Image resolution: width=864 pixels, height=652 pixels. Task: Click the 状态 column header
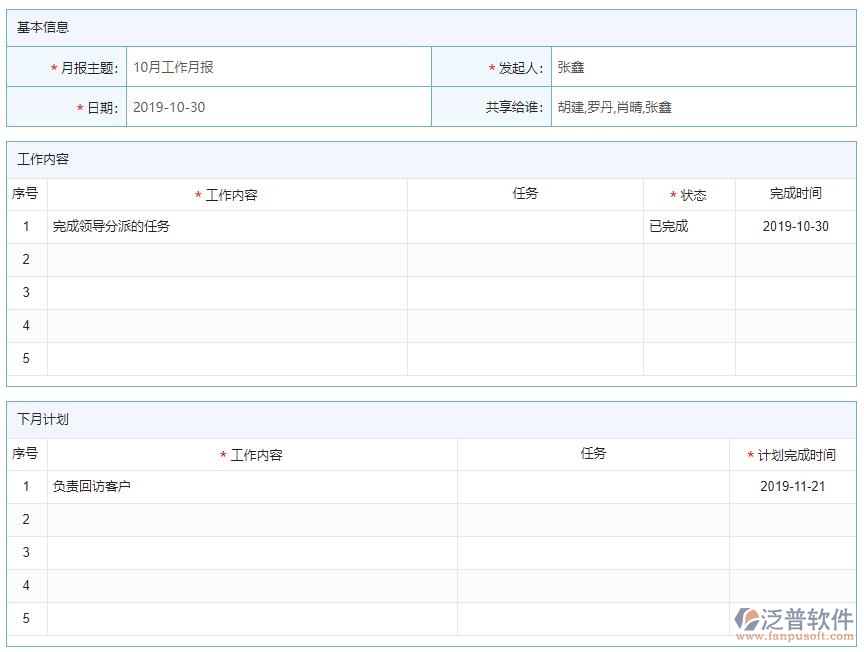[x=693, y=195]
